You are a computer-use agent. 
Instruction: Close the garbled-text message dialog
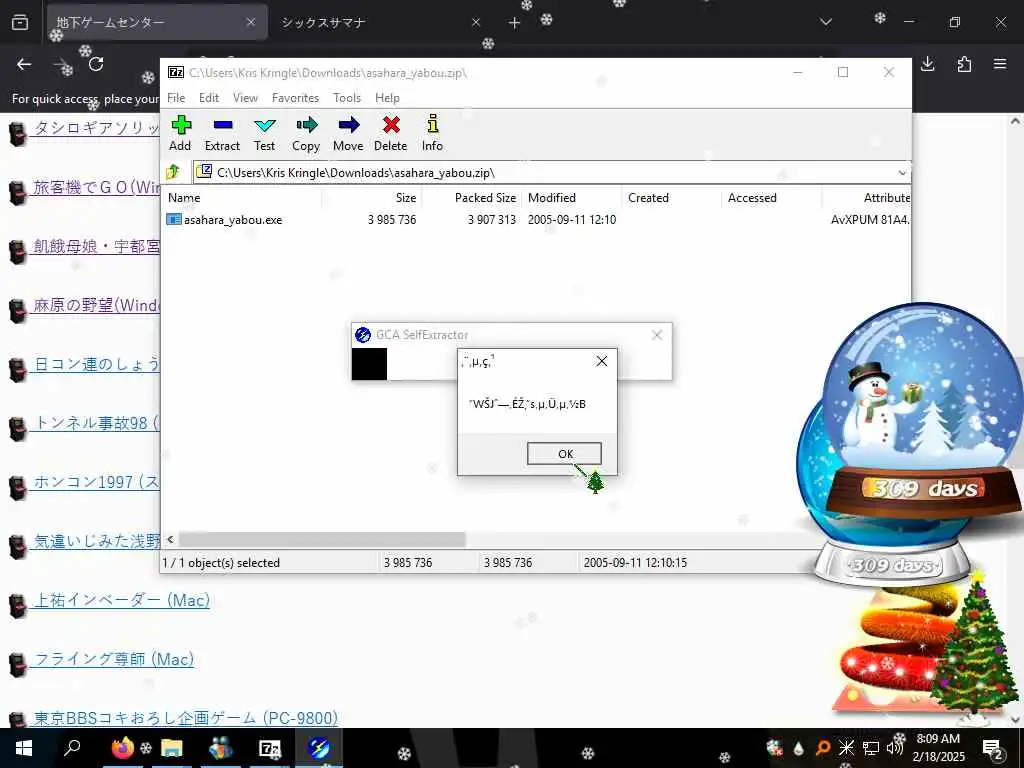[602, 361]
